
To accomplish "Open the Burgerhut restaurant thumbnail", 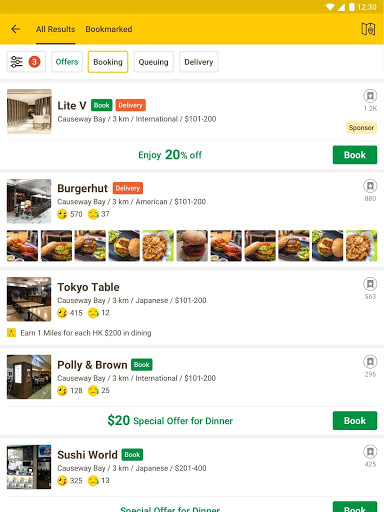I will tap(29, 201).
